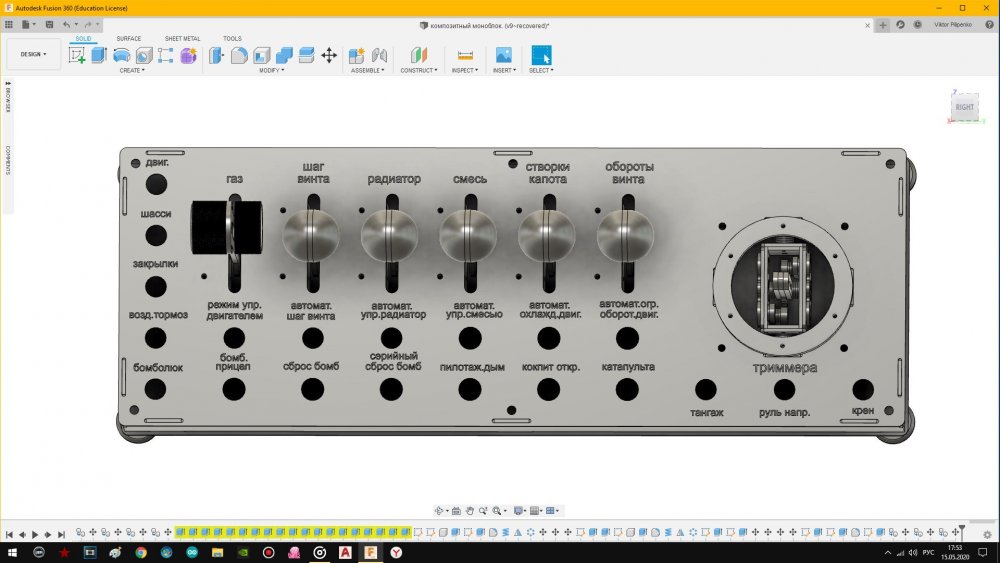This screenshot has width=1000, height=563.
Task: Open Google Chrome from taskbar
Action: (141, 552)
